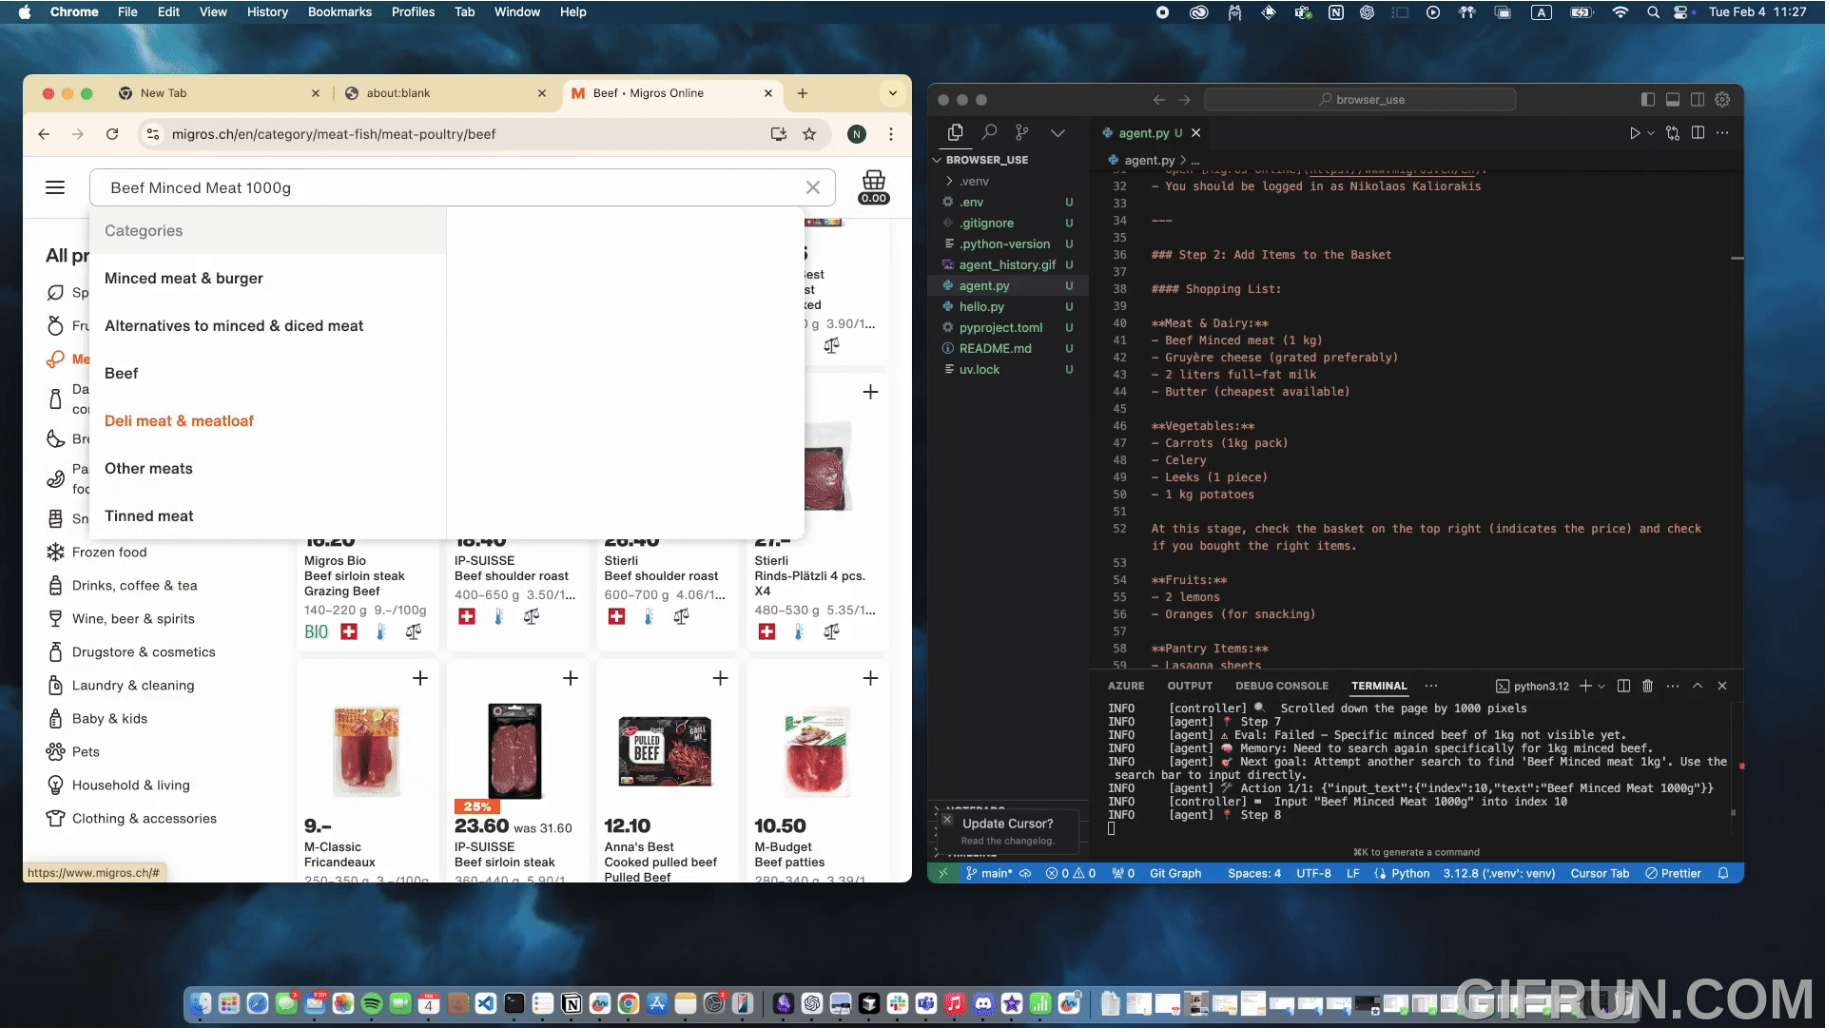Open the File menu
The image size is (1830, 1032).
coord(128,12)
